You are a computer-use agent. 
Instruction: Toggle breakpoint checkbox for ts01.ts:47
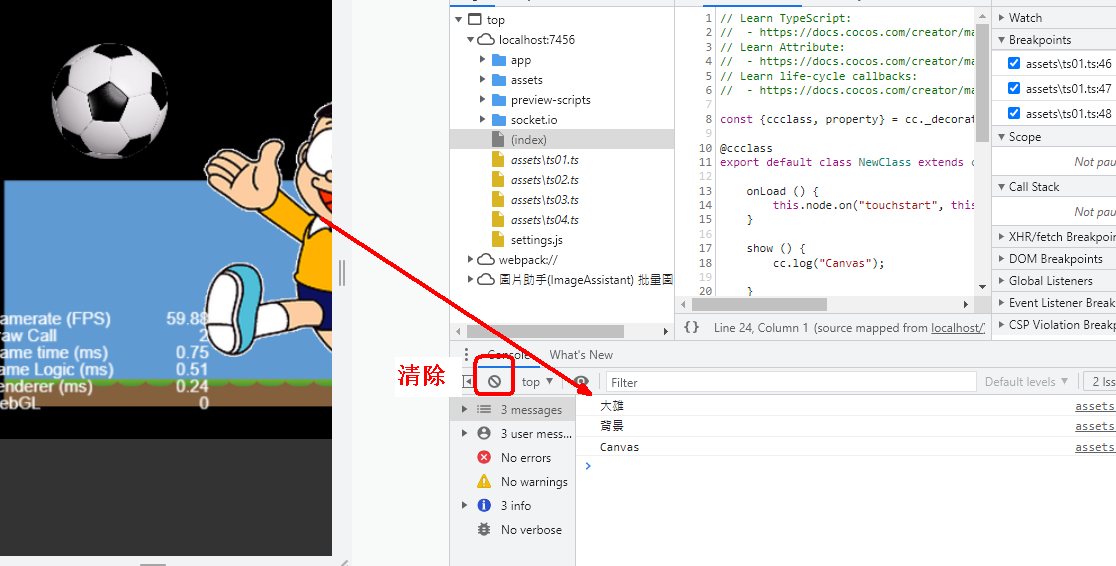coord(1014,88)
